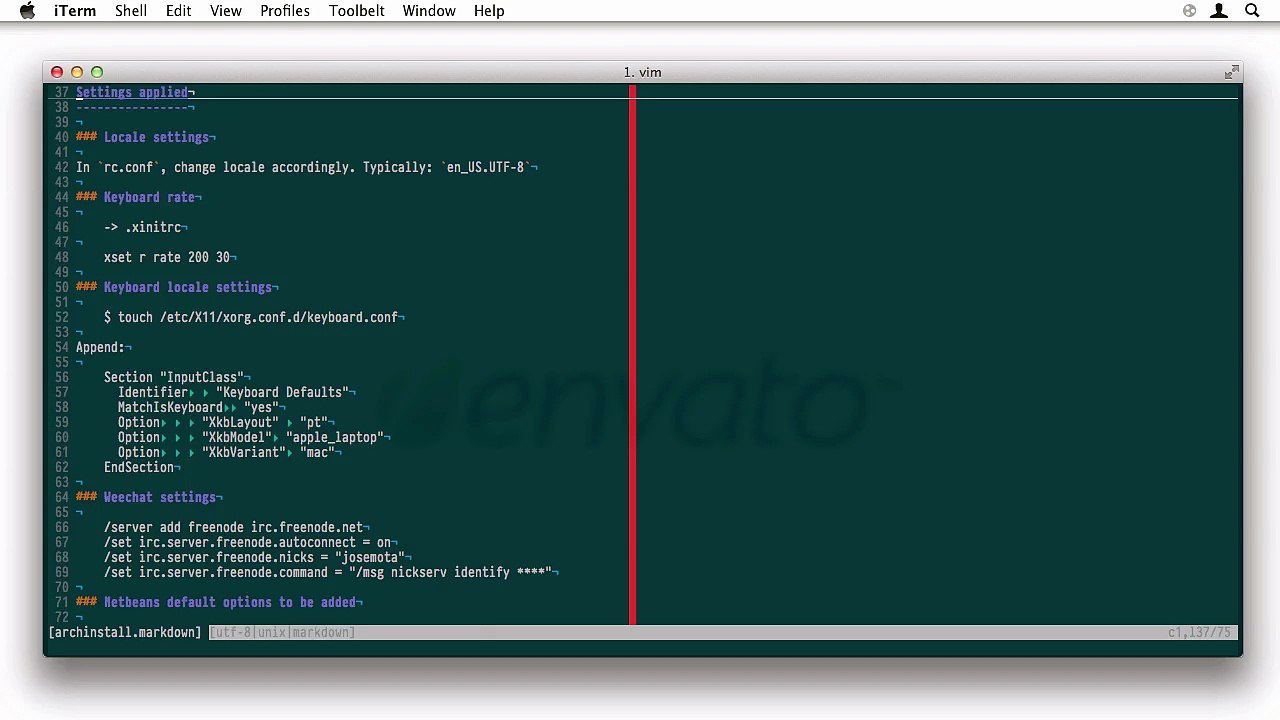Click the freenode.command nickserv line

328,572
